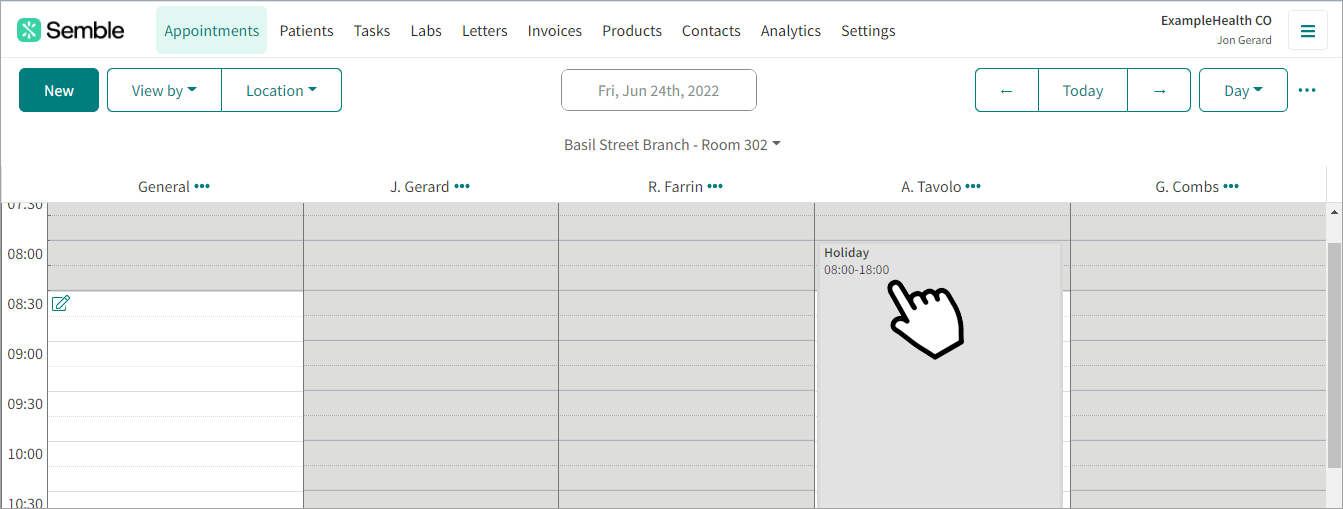Expand the Location dropdown

pos(281,90)
